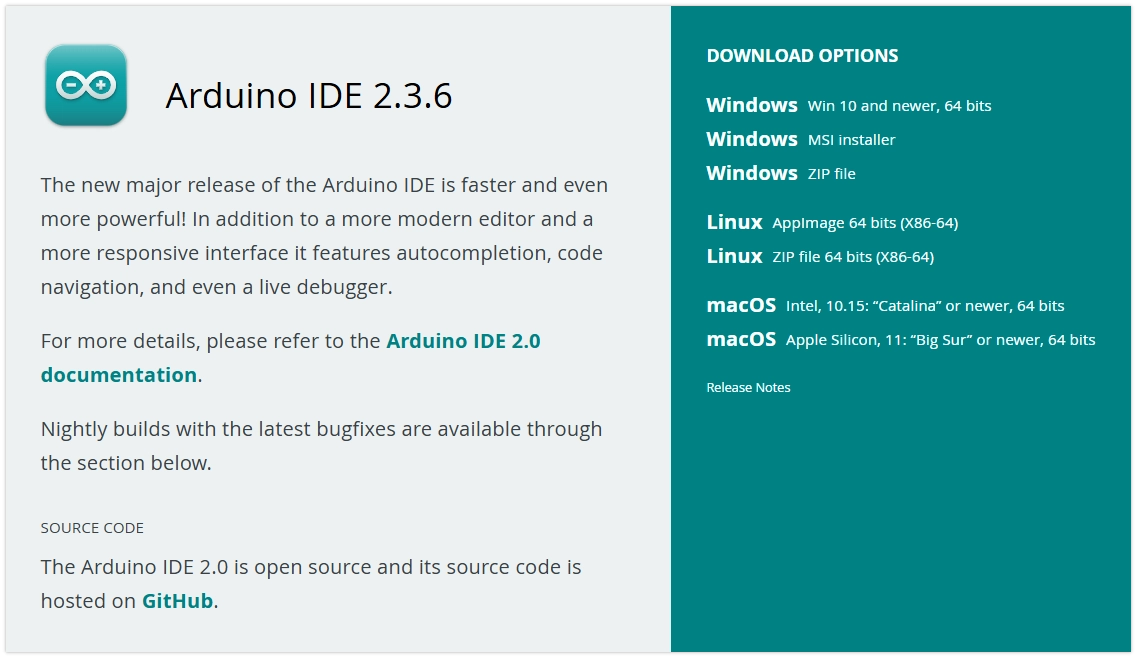Open the Arduino IDE 2.0 documentation link
This screenshot has width=1137, height=658.
464,340
